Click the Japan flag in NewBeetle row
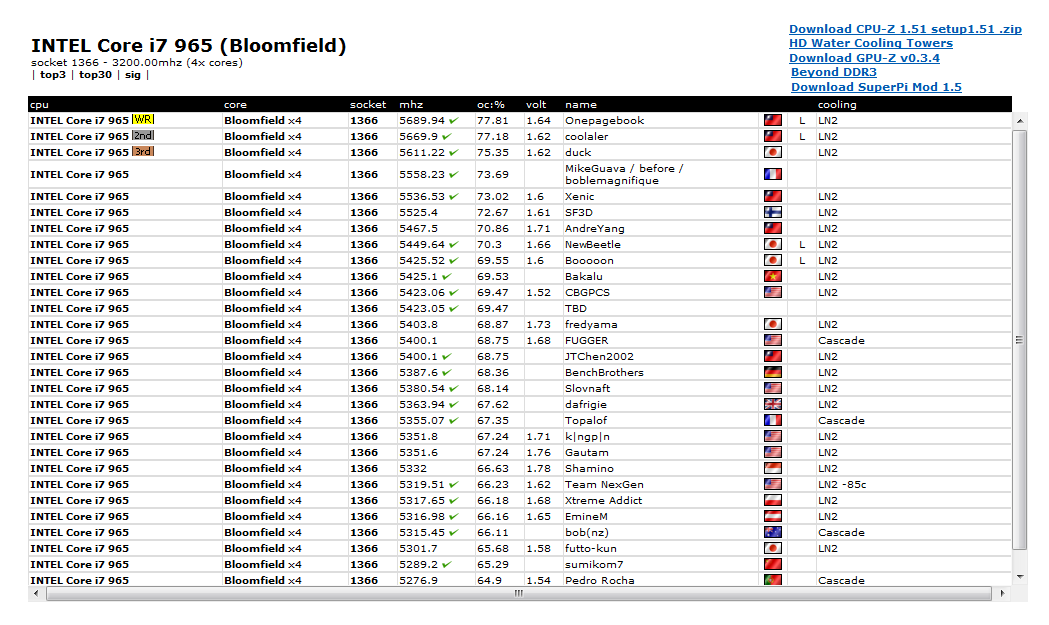 pyautogui.click(x=773, y=245)
